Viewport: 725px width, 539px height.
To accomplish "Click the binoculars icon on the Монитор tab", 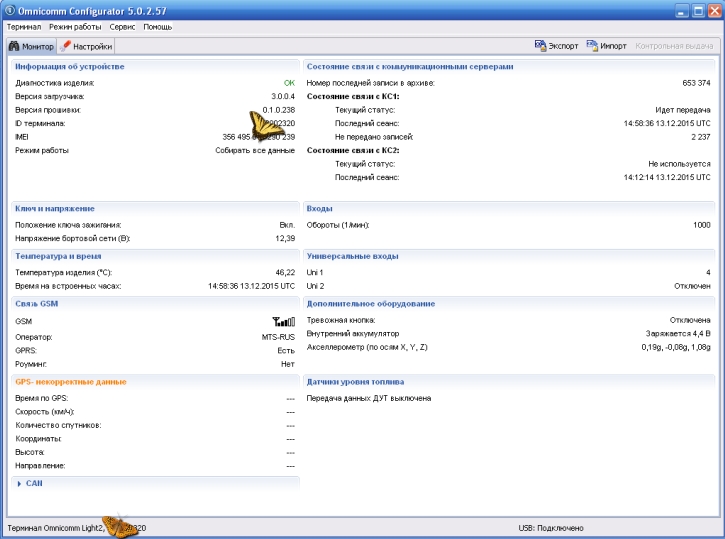I will click(14, 46).
